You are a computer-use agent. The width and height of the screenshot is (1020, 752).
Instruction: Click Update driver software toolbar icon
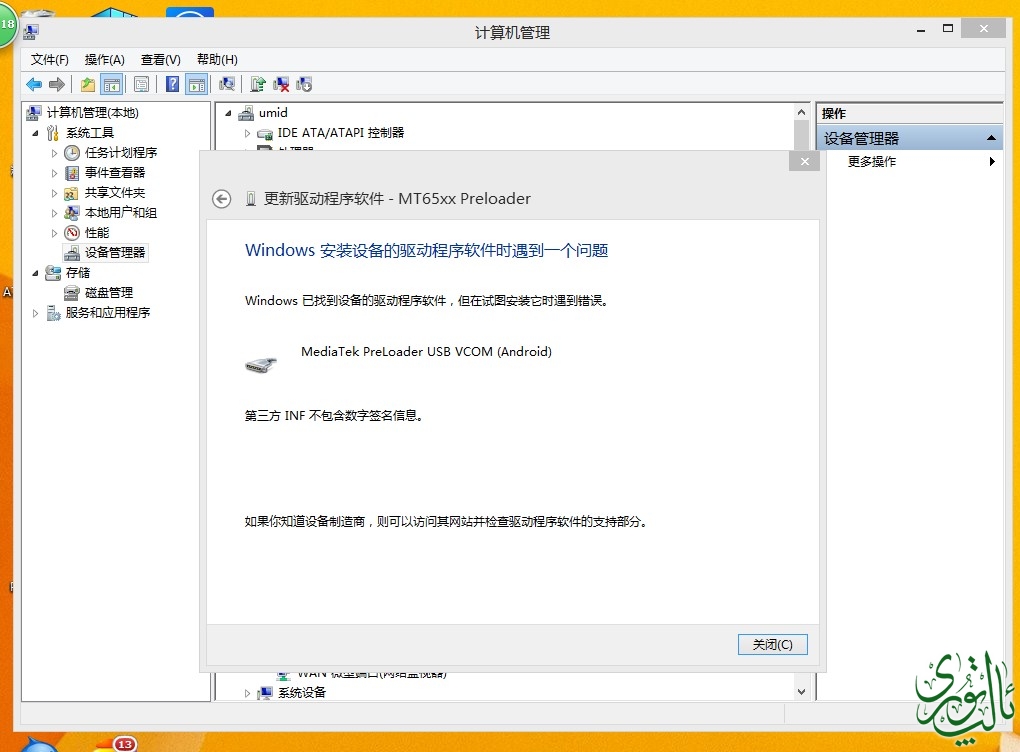tap(258, 84)
